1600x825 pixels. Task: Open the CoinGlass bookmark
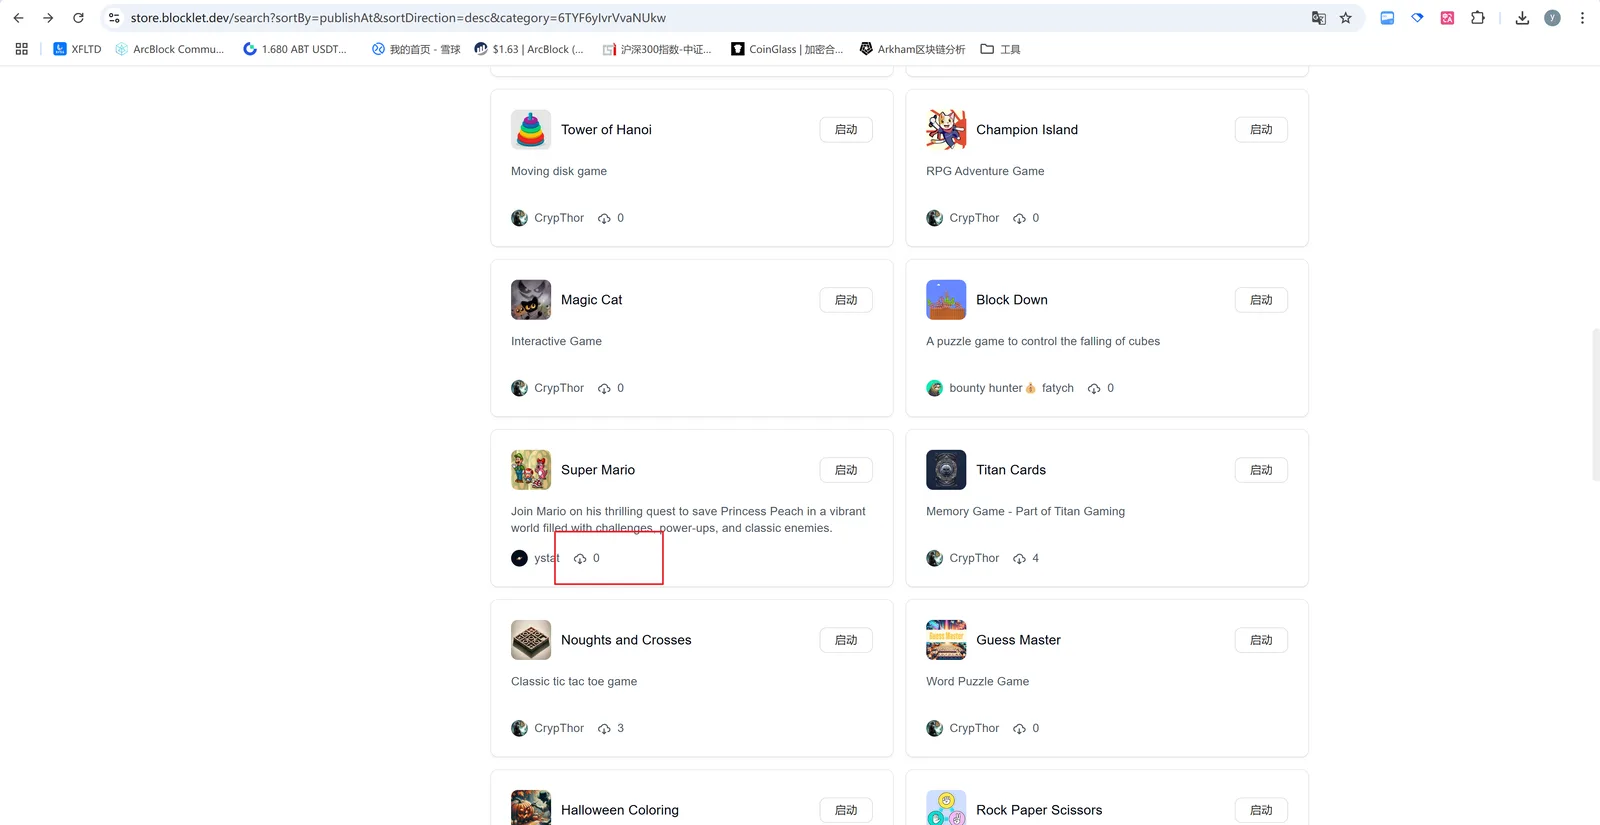[x=787, y=49]
